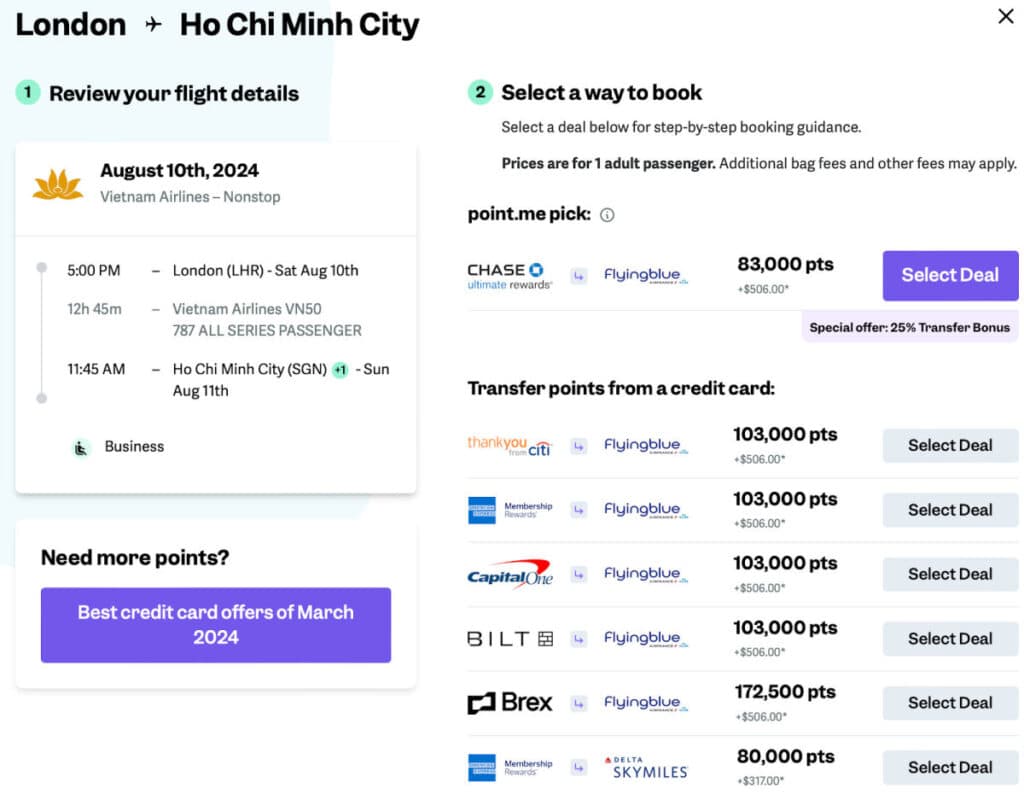1024x794 pixels.
Task: Click the Business class seat icon
Action: tap(82, 447)
